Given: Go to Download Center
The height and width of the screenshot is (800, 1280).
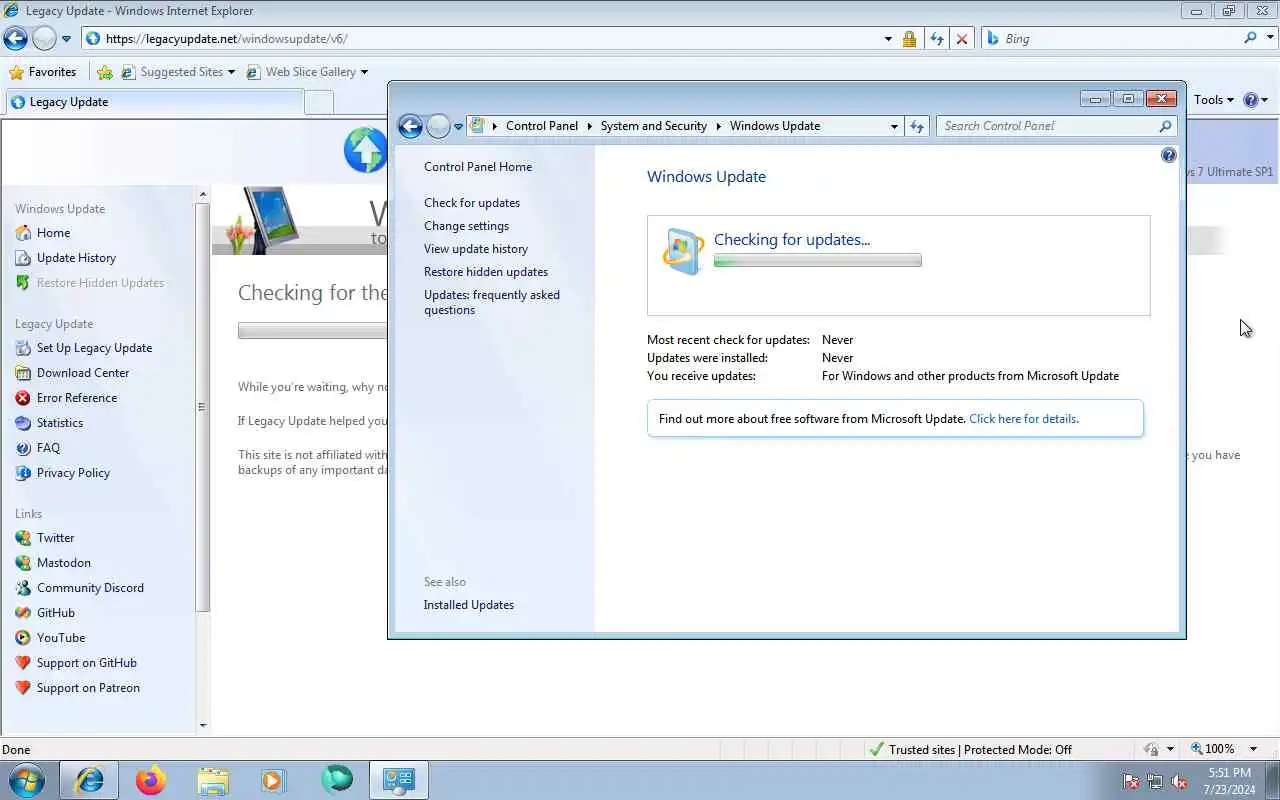Looking at the screenshot, I should [83, 373].
